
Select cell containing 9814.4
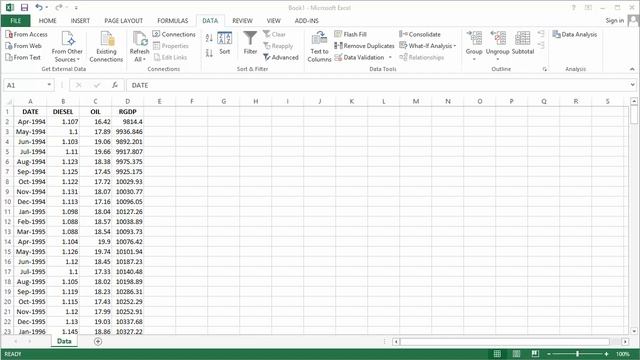[x=127, y=122]
